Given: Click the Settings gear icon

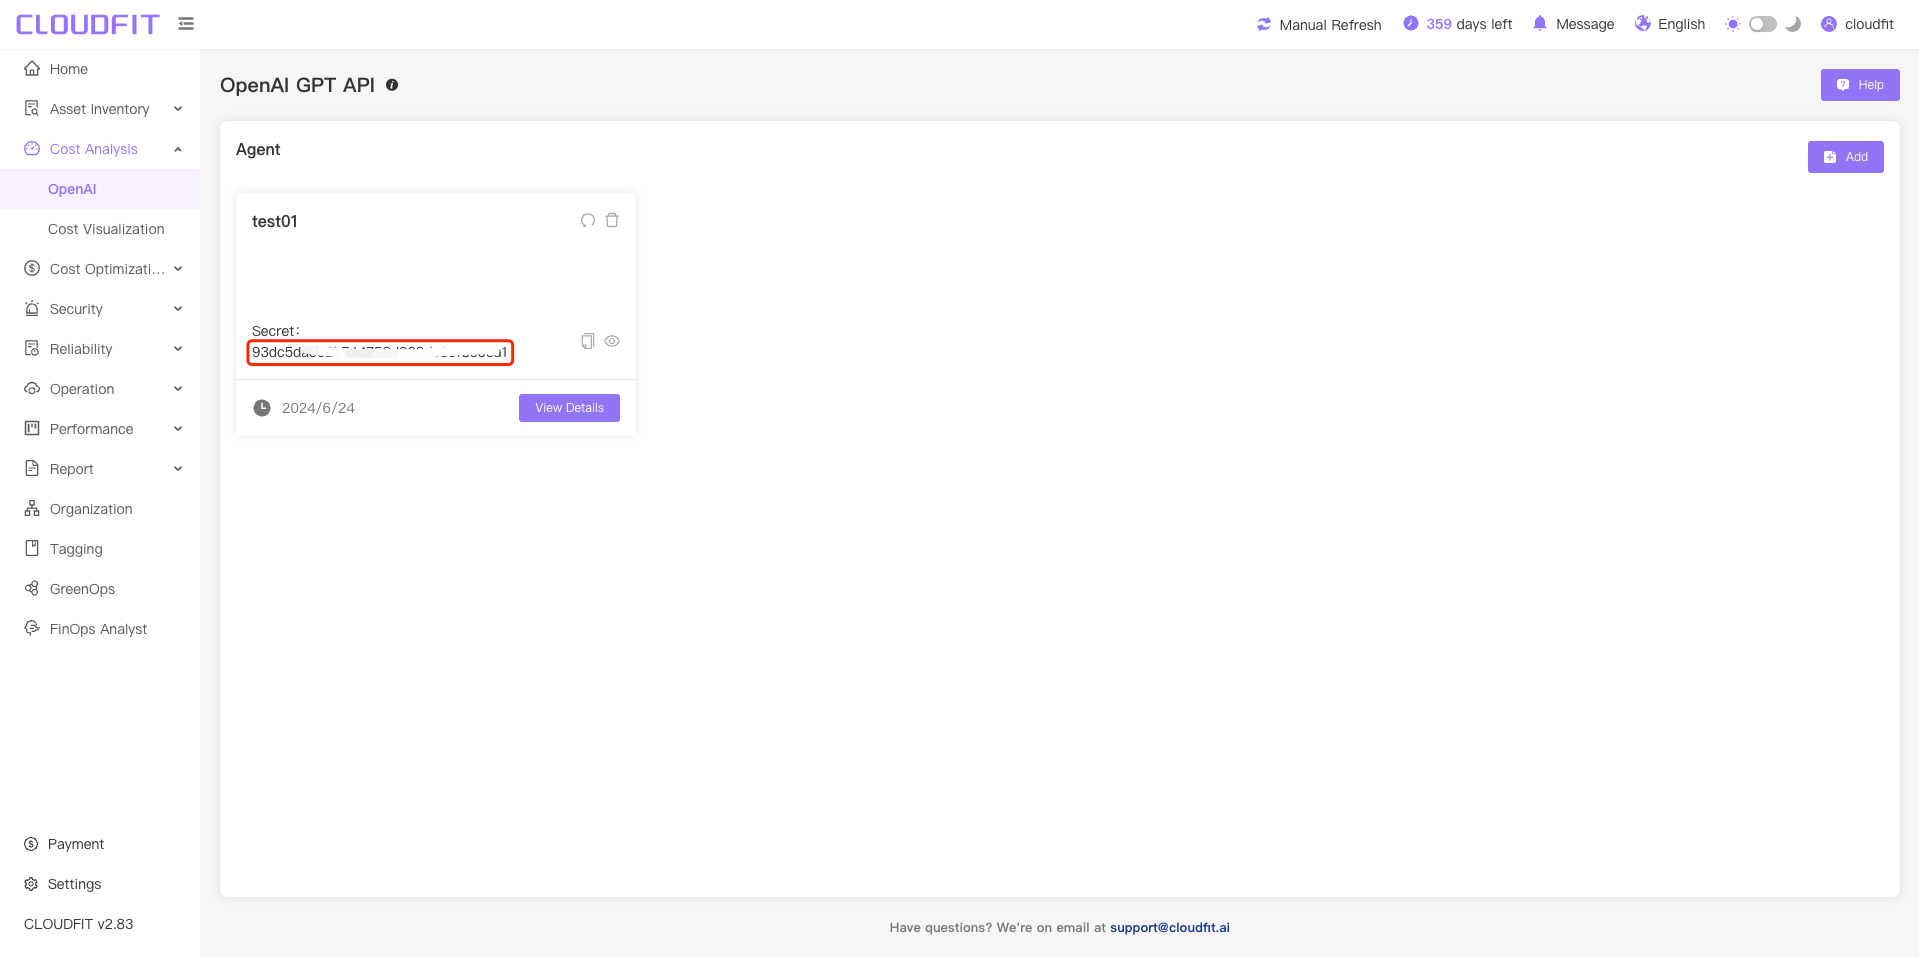Looking at the screenshot, I should tap(31, 884).
